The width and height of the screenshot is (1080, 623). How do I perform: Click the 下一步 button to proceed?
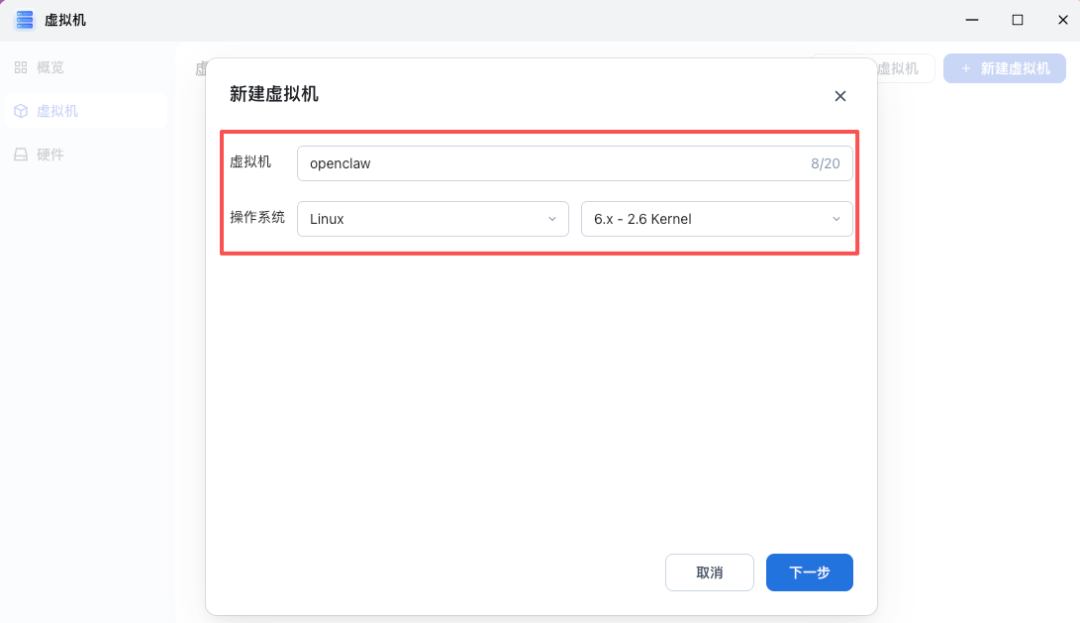click(x=809, y=572)
